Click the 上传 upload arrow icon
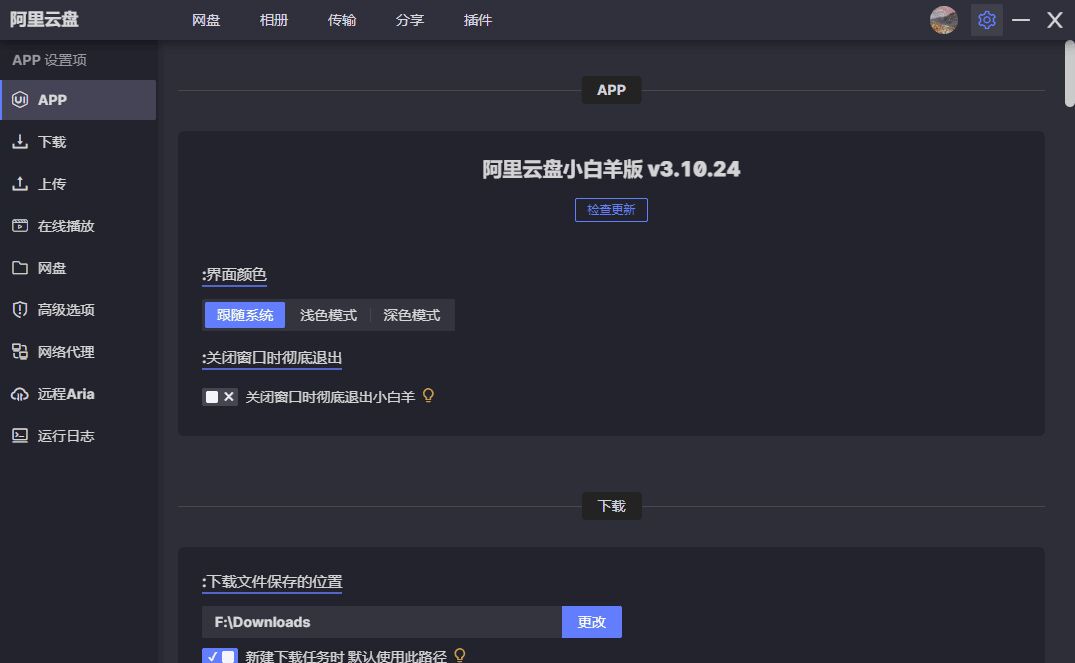The height and width of the screenshot is (663, 1075). (x=20, y=184)
